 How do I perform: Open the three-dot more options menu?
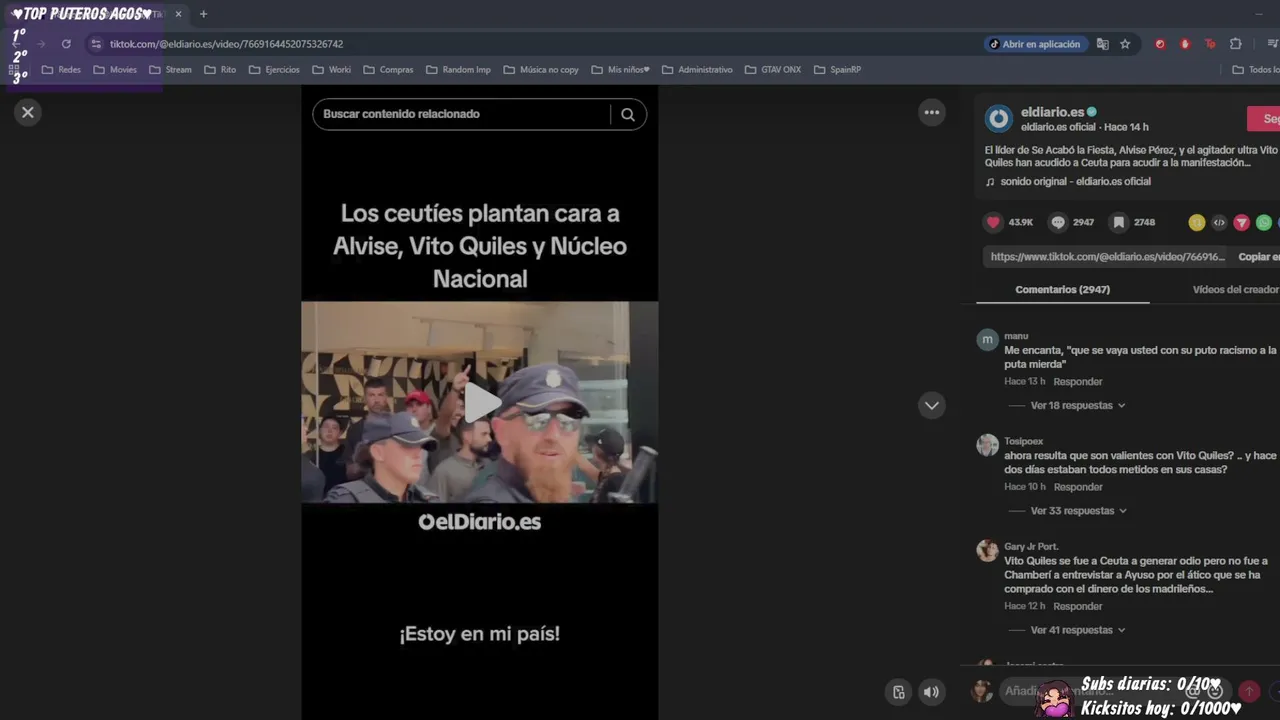(x=932, y=112)
